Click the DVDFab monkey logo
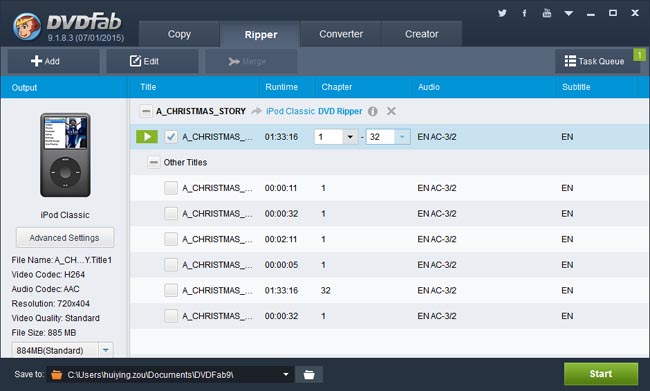 click(x=27, y=27)
